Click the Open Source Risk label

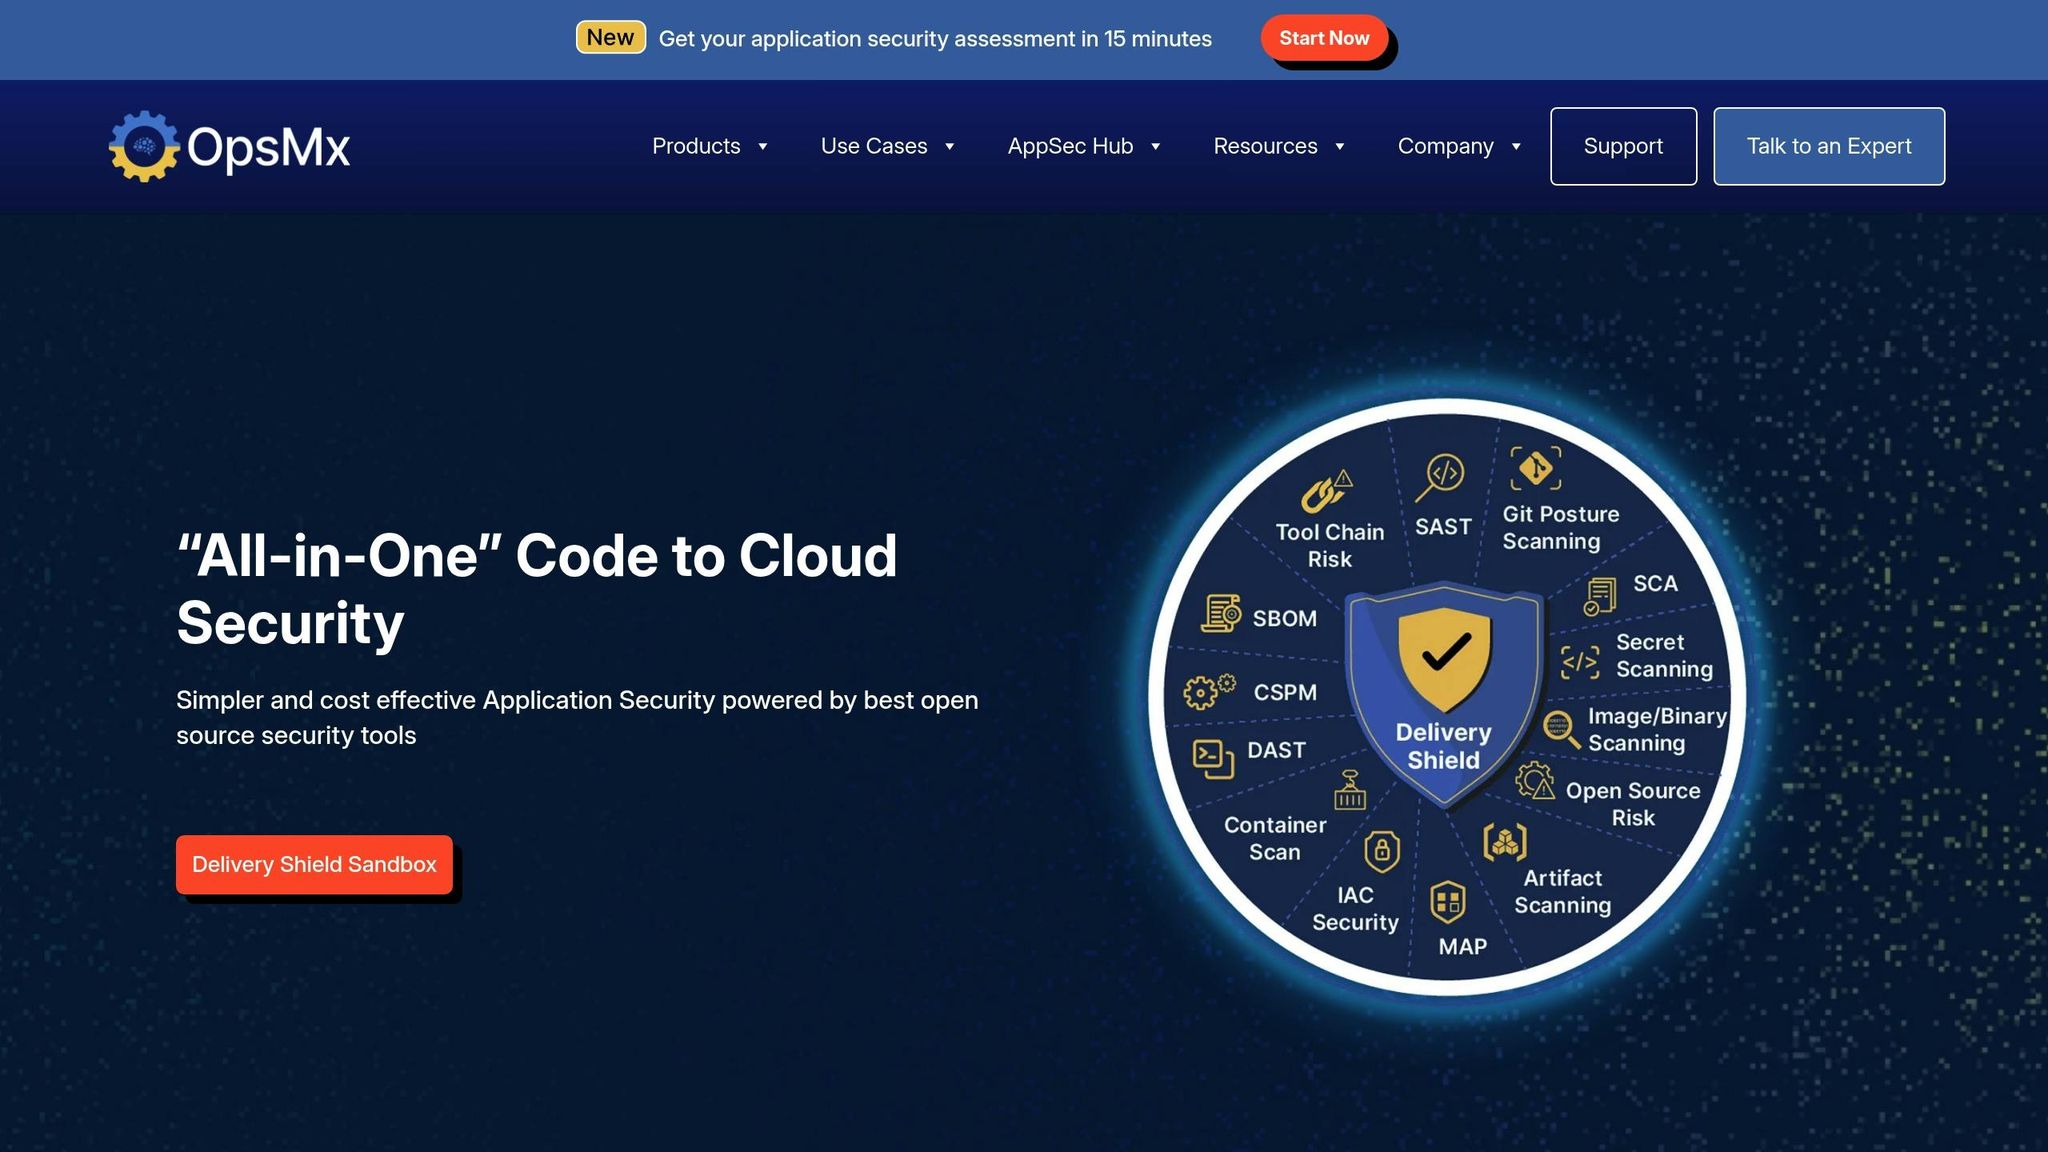coord(1633,804)
